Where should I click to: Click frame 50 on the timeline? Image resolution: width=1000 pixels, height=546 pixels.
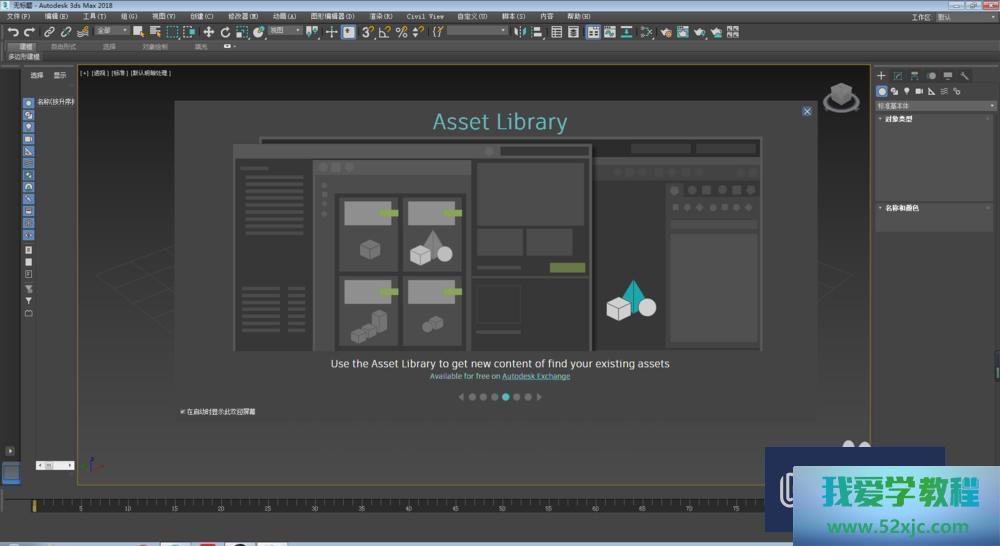pos(502,507)
